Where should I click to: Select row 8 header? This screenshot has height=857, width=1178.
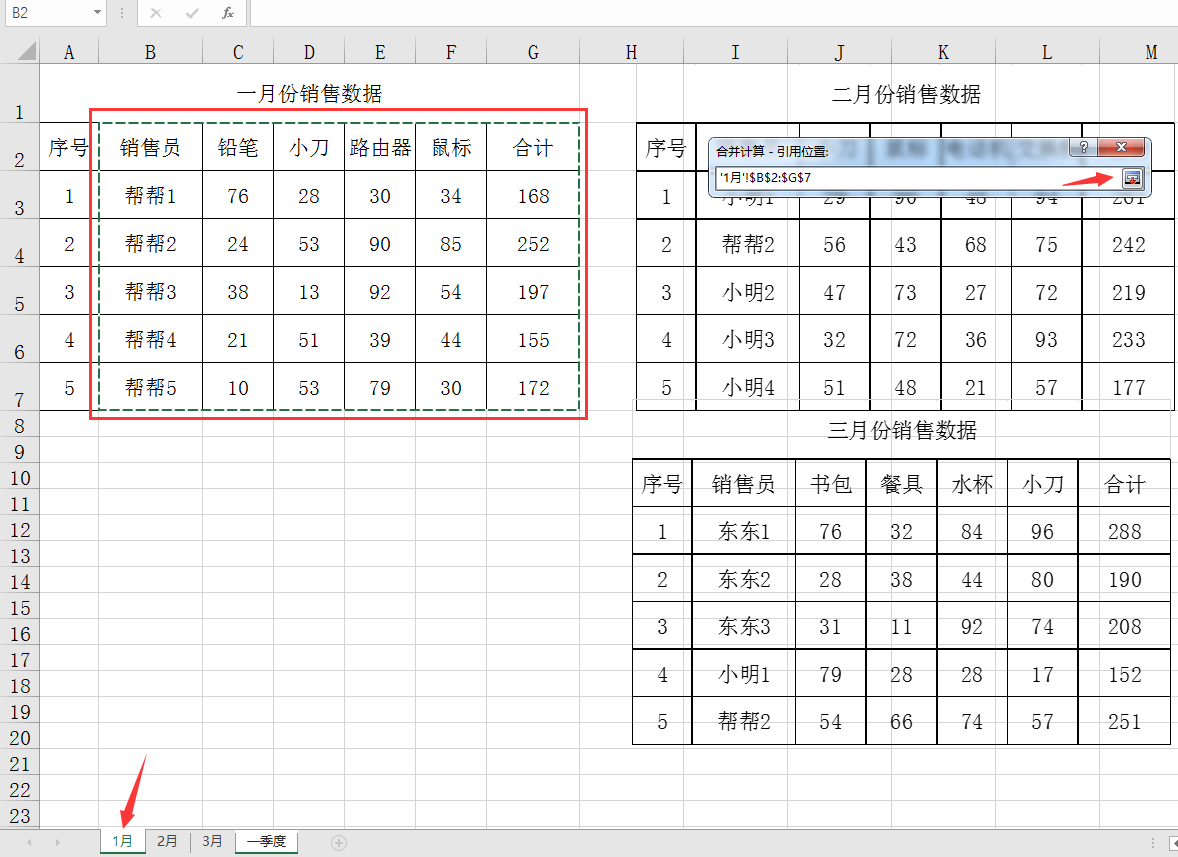coord(20,426)
